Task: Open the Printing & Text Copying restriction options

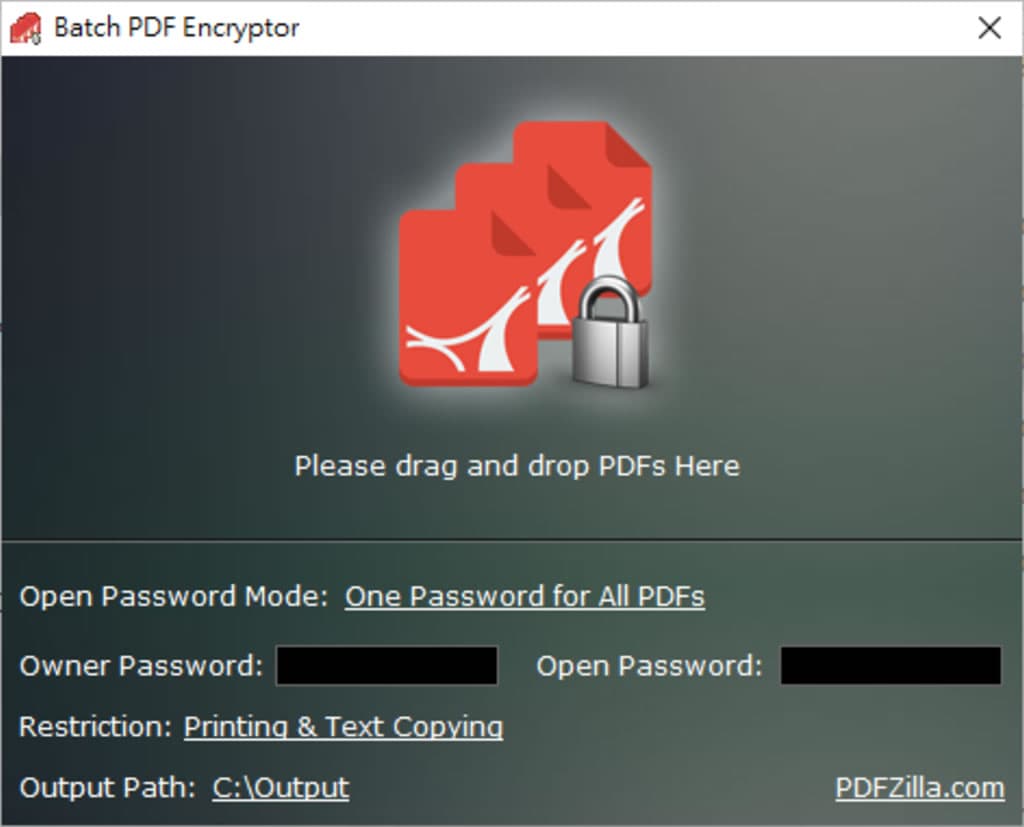Action: click(x=343, y=727)
